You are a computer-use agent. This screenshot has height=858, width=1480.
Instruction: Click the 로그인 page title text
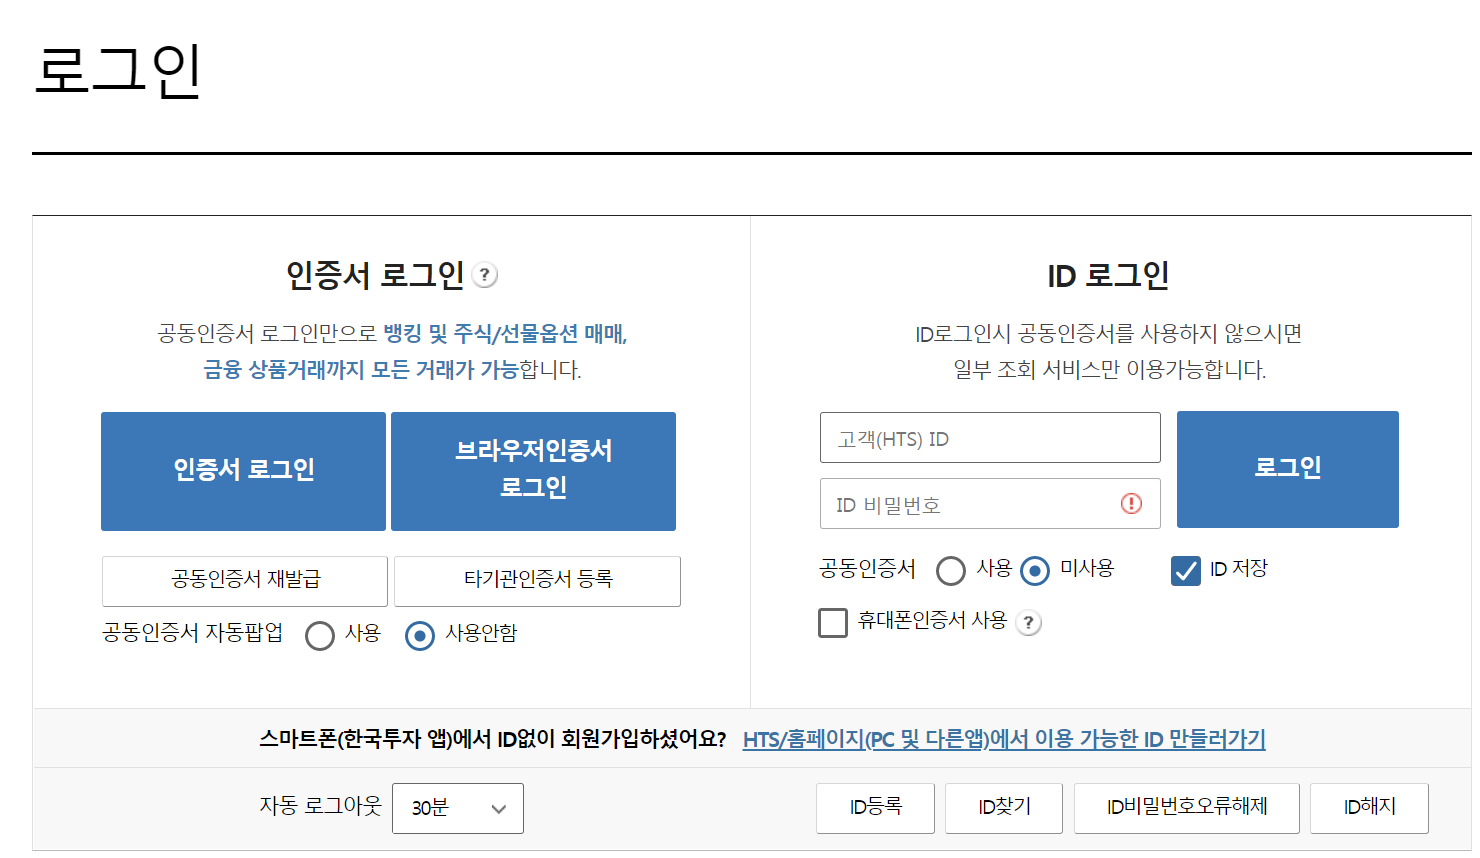point(119,70)
